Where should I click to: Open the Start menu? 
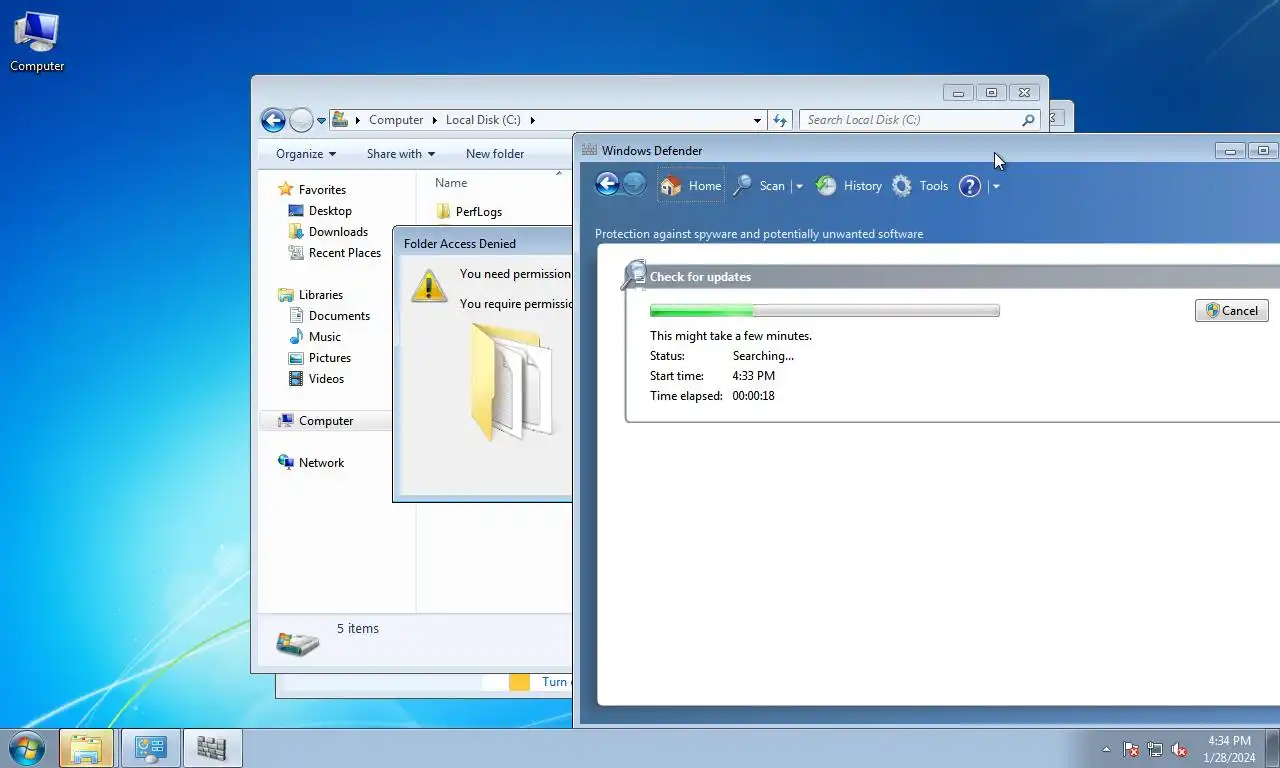point(26,748)
